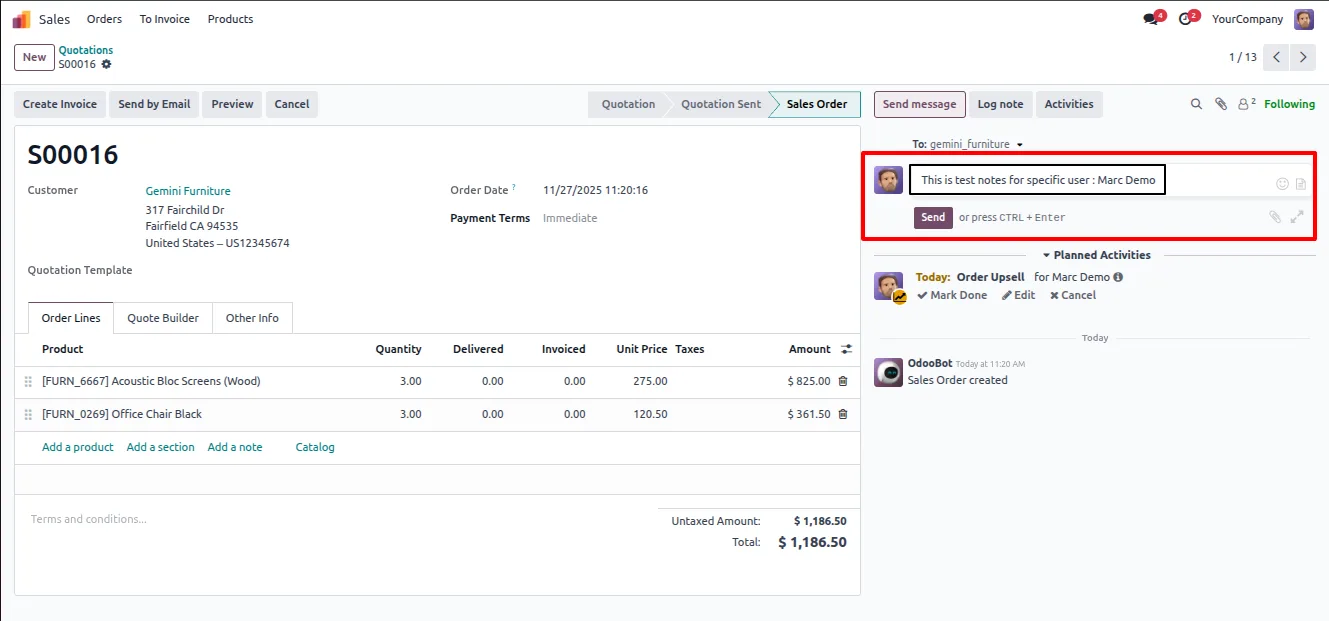Click Add a note
This screenshot has height=621, width=1329.
point(235,447)
